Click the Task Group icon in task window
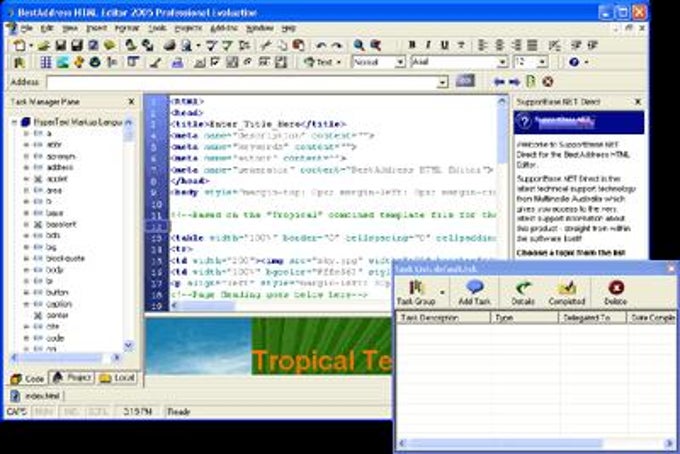680x454 pixels. click(x=416, y=288)
